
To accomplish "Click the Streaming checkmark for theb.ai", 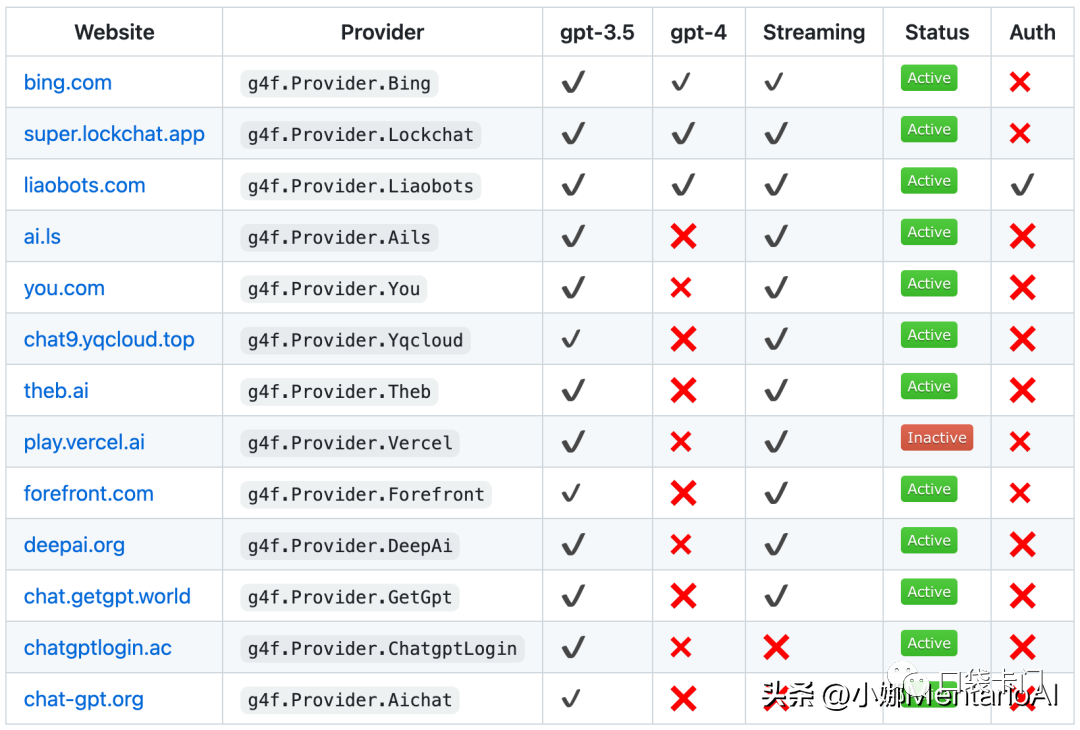I will 776,390.
